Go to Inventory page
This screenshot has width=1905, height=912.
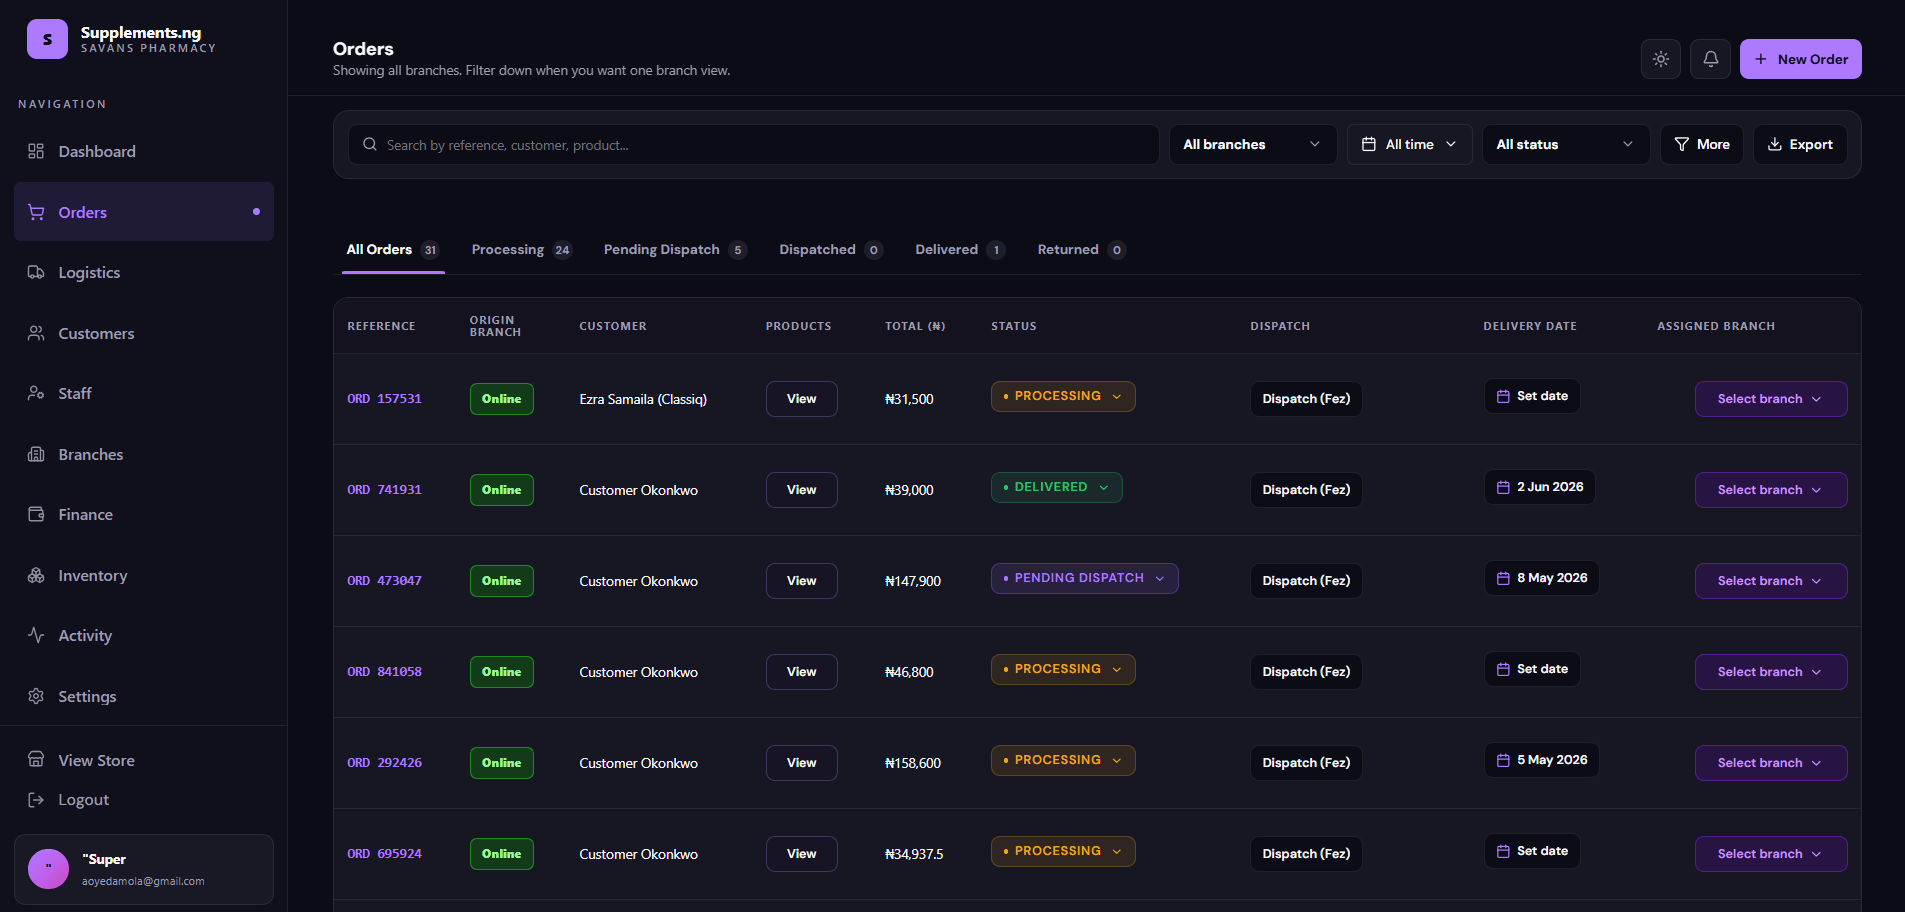(92, 575)
